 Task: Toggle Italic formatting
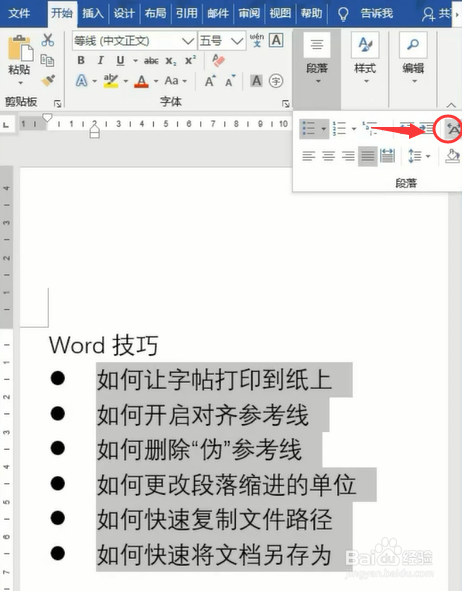coord(100,60)
